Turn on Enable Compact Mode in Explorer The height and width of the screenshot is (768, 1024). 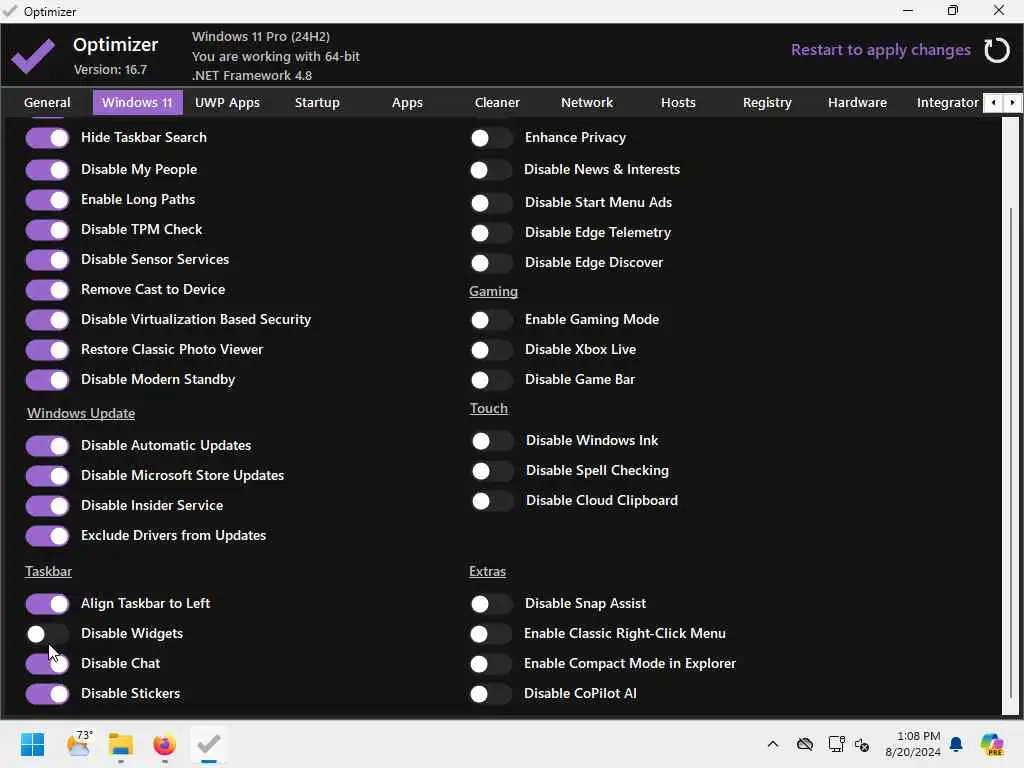[x=491, y=664]
